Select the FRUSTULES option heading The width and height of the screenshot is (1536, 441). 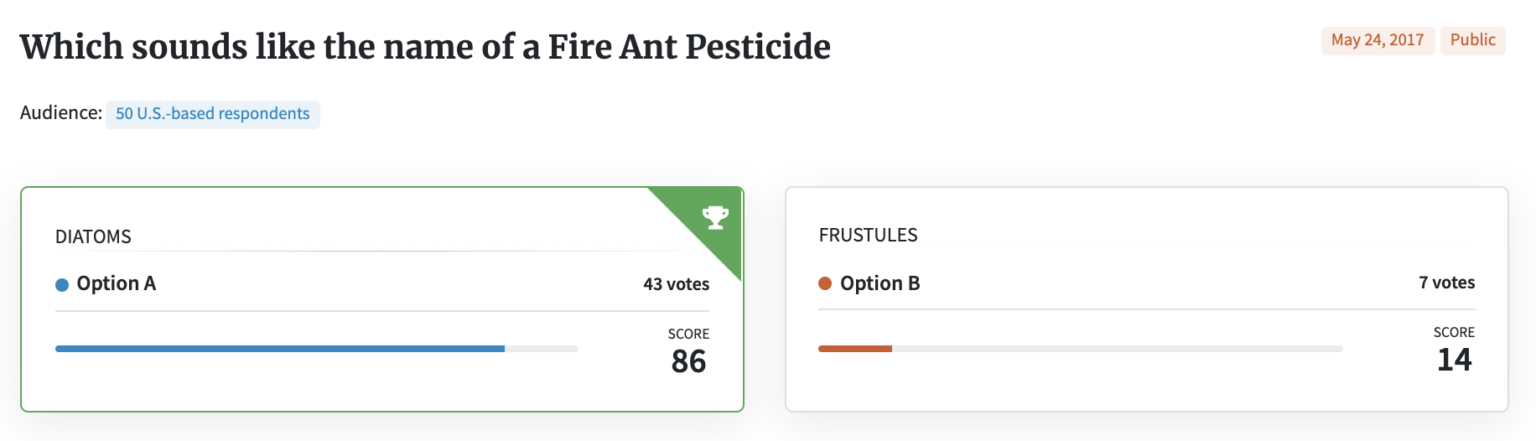click(868, 236)
